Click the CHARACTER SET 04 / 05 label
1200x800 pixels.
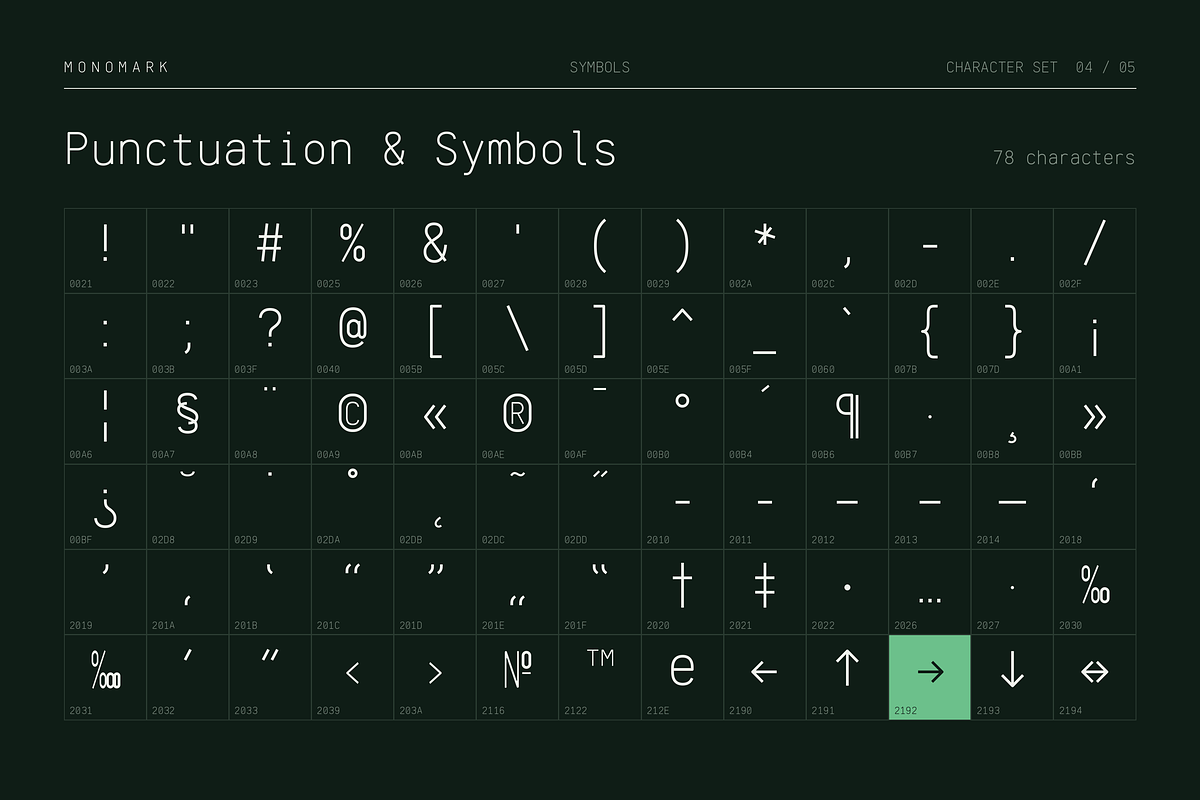[1041, 67]
